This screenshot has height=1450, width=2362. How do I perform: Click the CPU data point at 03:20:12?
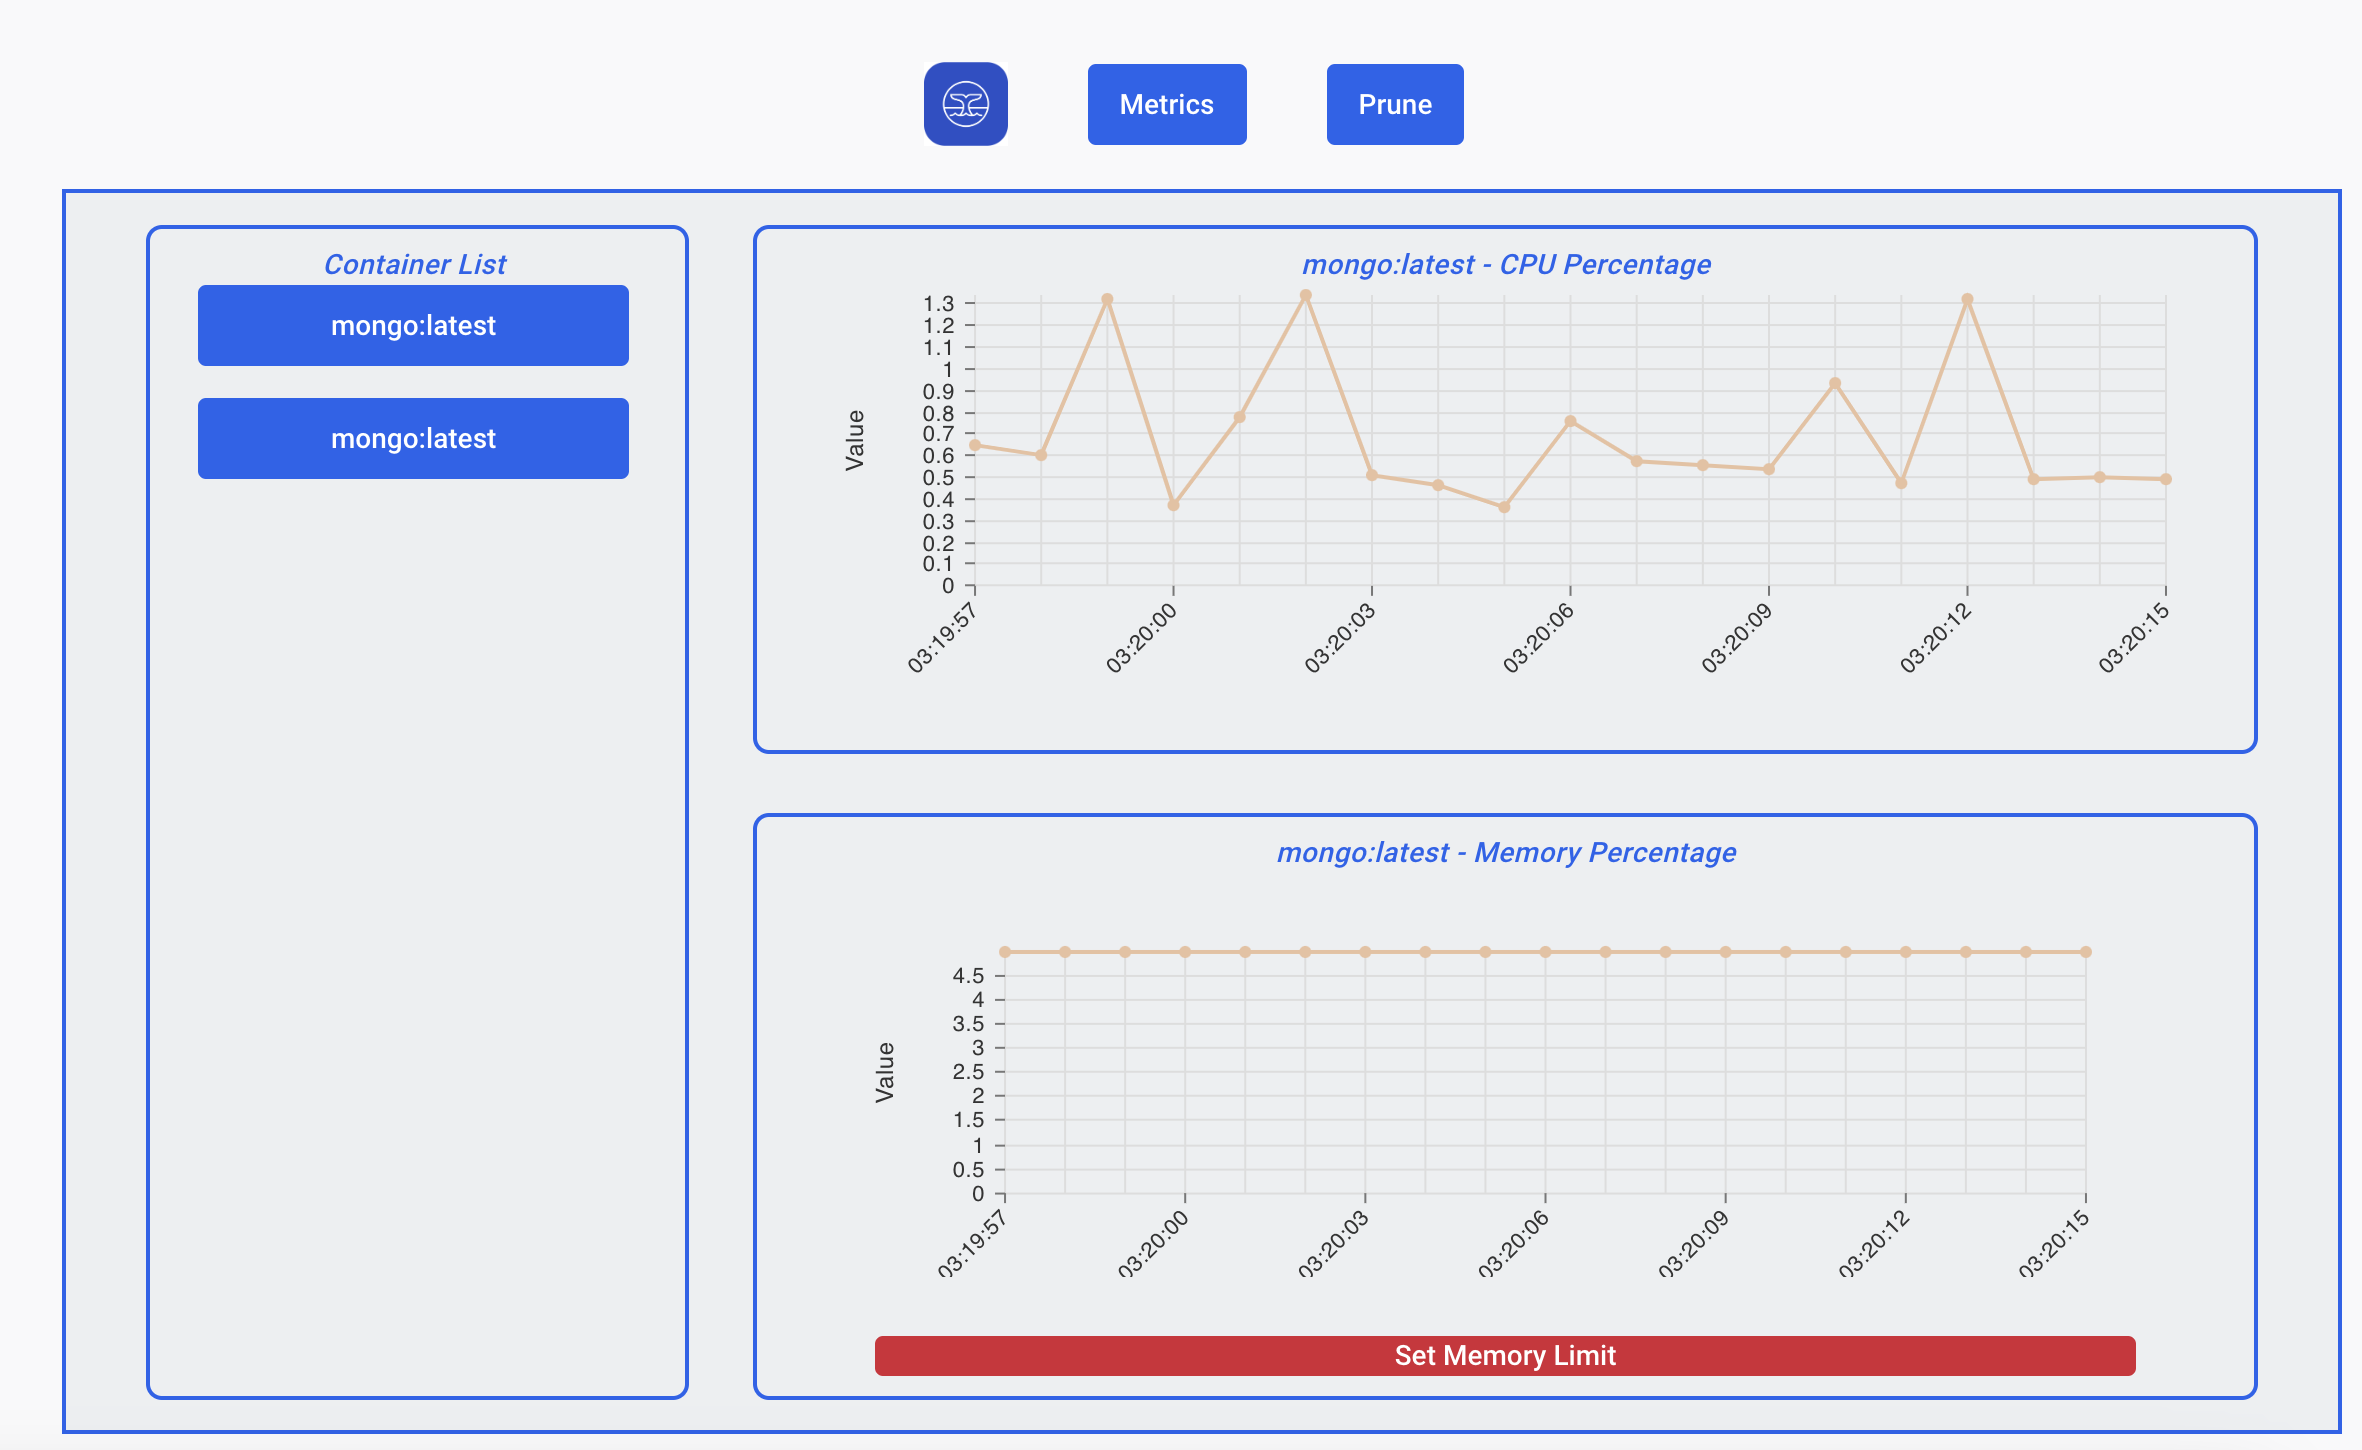tap(1967, 299)
